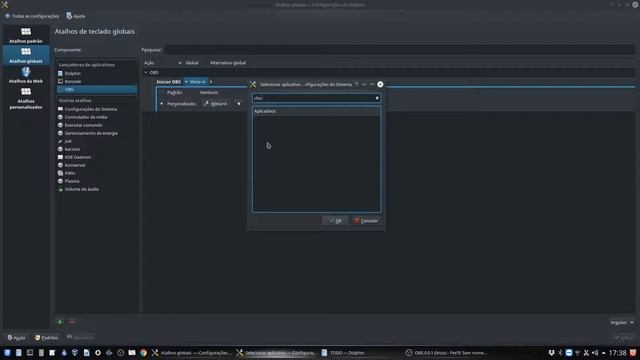
Task: Select the Personalizado shortcut radio button
Action: click(162, 104)
